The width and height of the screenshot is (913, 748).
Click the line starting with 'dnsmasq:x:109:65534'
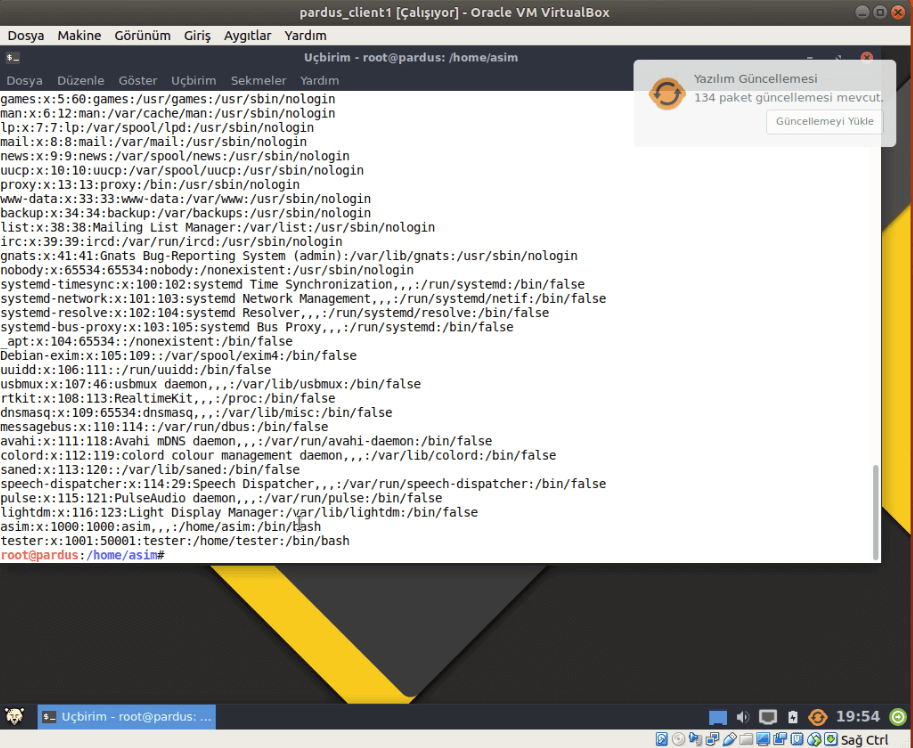click(x=196, y=413)
